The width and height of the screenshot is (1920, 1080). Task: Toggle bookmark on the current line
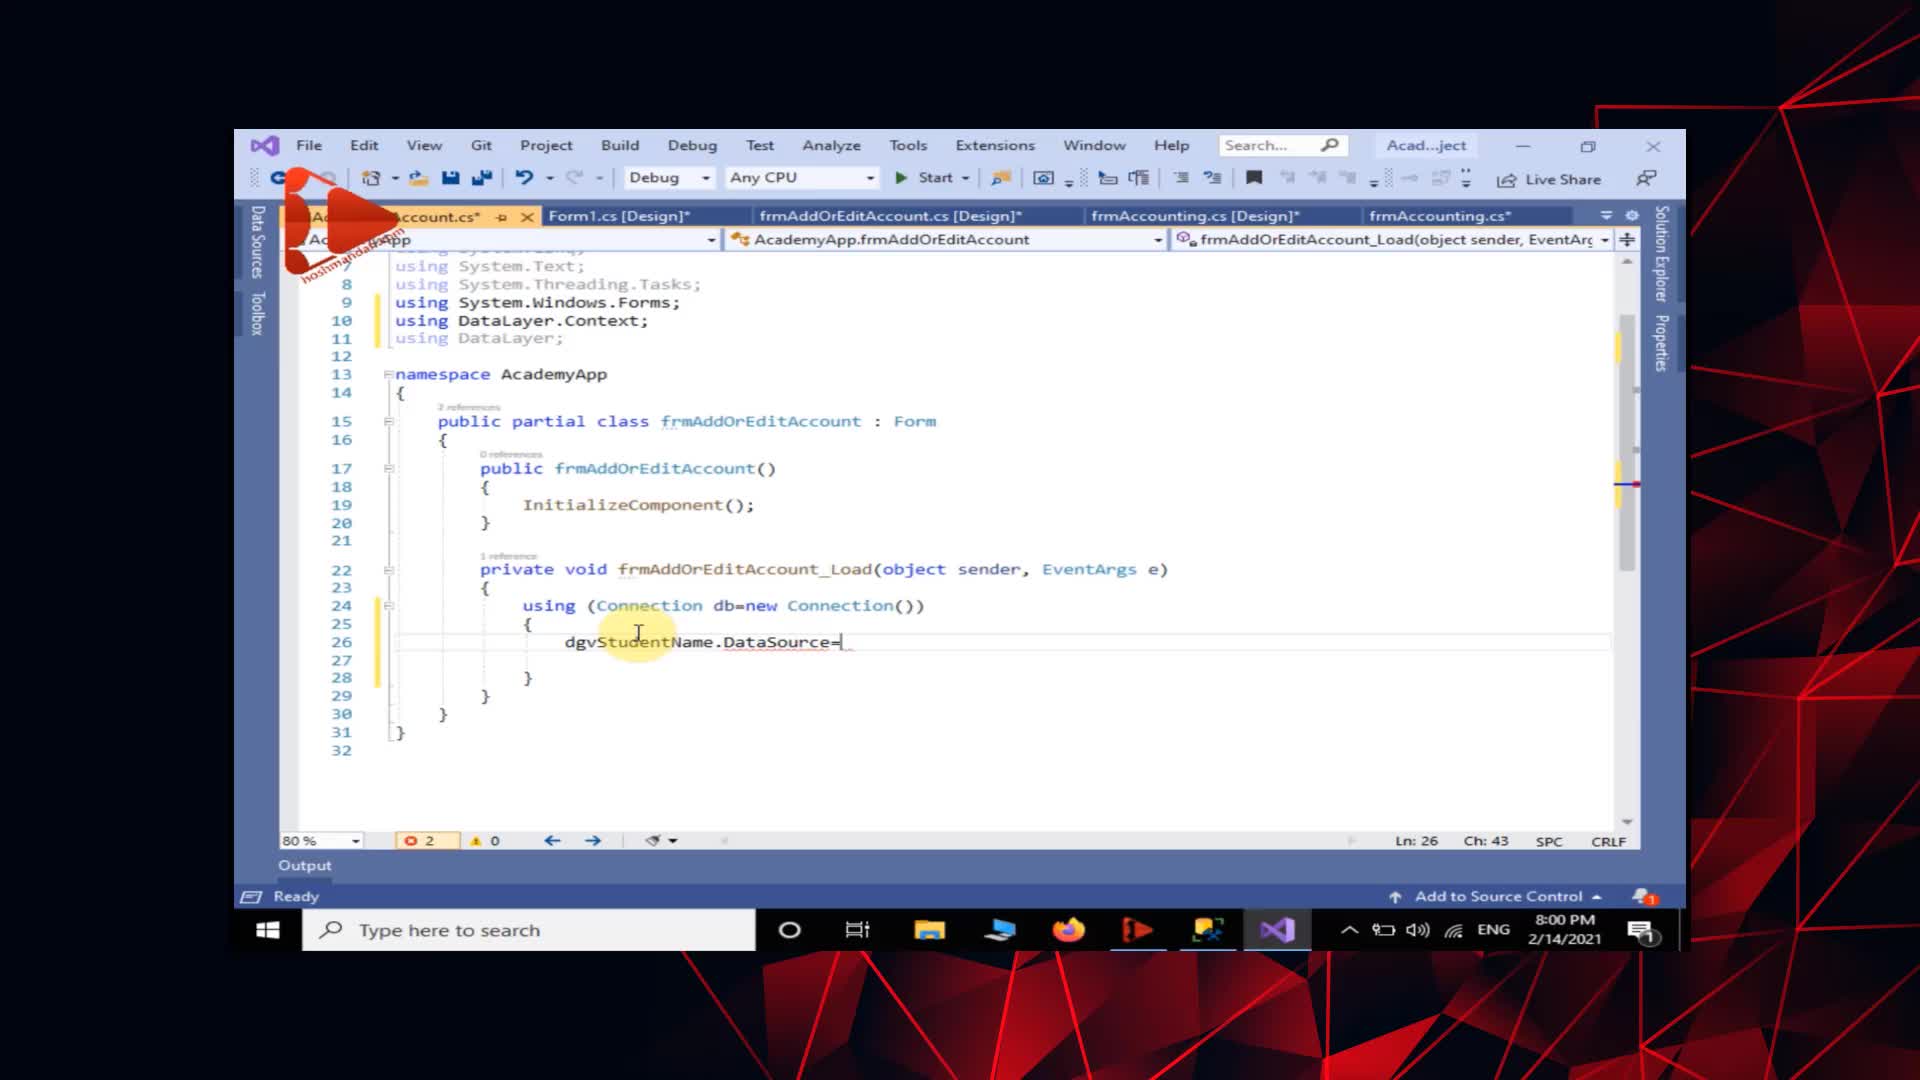coord(1254,178)
